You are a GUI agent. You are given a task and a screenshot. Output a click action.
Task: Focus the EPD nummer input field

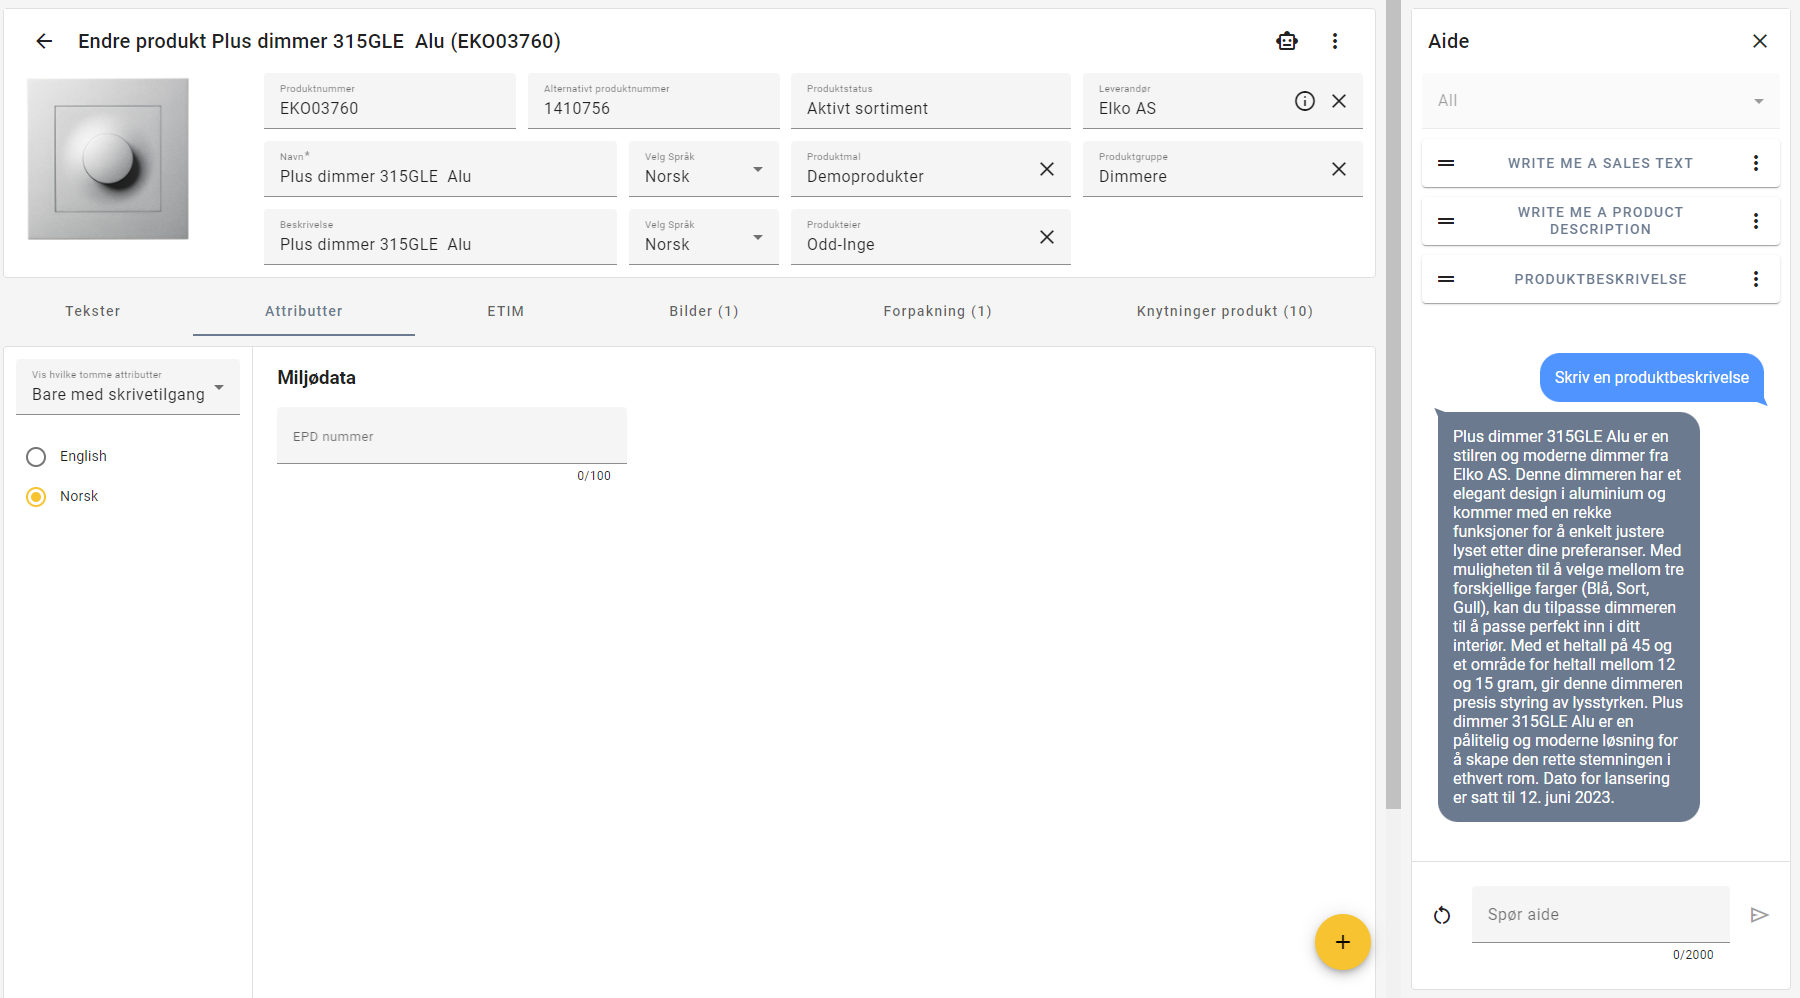point(452,436)
